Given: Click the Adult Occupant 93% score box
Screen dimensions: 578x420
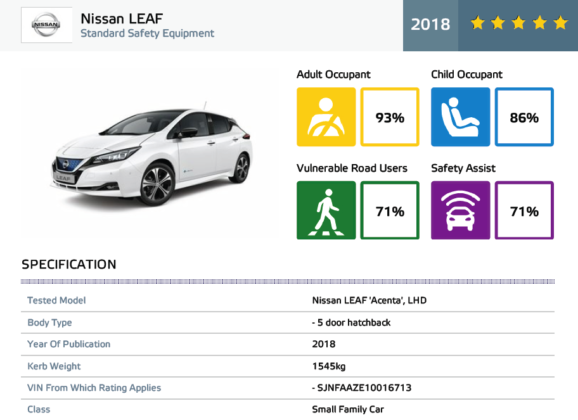Looking at the screenshot, I should (x=390, y=117).
